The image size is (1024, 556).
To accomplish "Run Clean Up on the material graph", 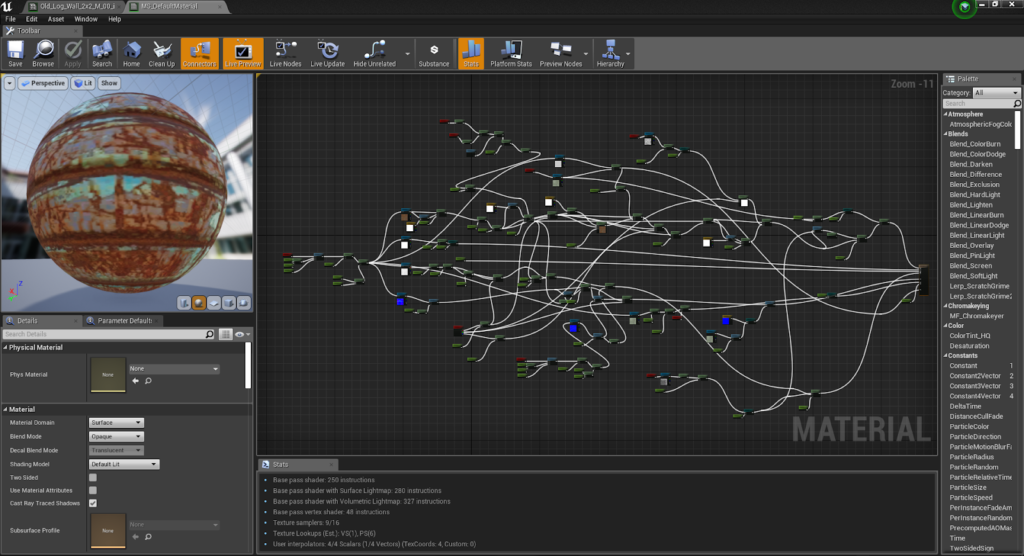I will pyautogui.click(x=161, y=54).
